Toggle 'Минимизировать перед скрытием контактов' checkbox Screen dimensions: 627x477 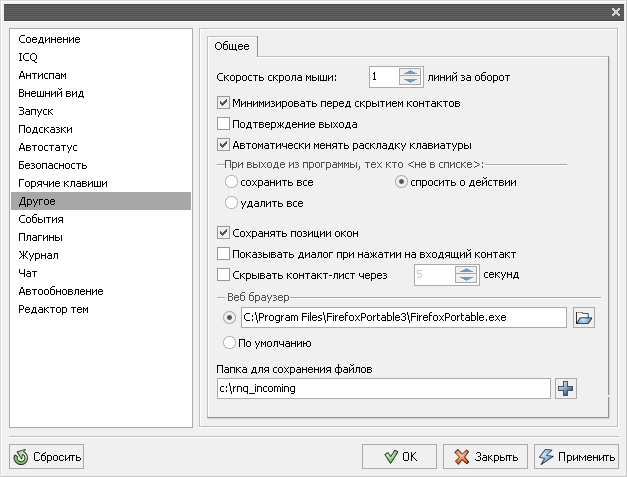[x=223, y=103]
